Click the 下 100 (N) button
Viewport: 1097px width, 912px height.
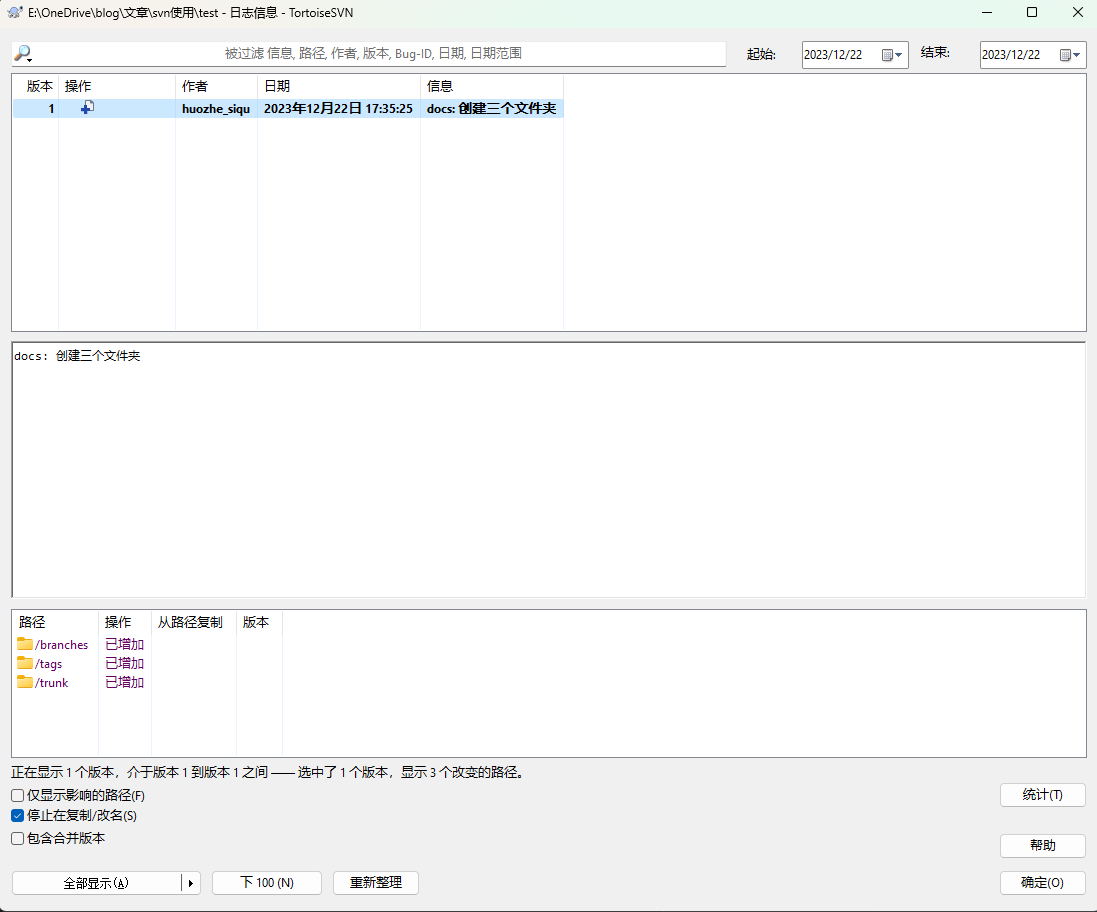click(x=266, y=883)
